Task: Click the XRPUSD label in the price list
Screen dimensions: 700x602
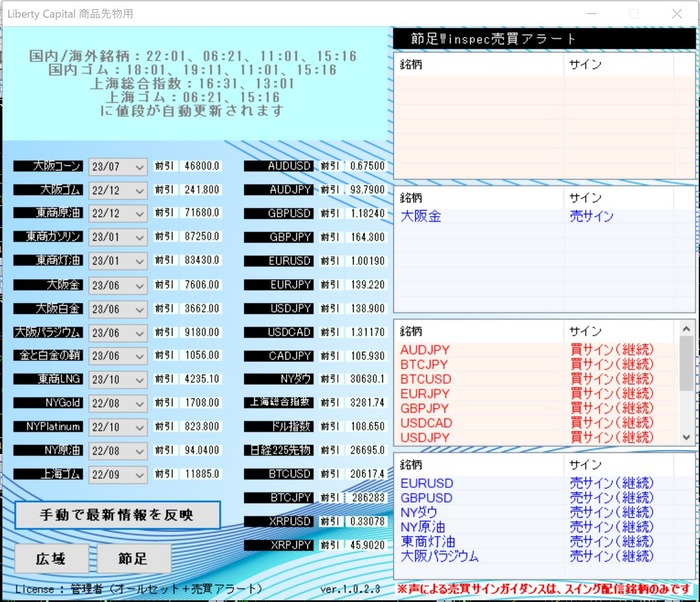Action: [279, 521]
